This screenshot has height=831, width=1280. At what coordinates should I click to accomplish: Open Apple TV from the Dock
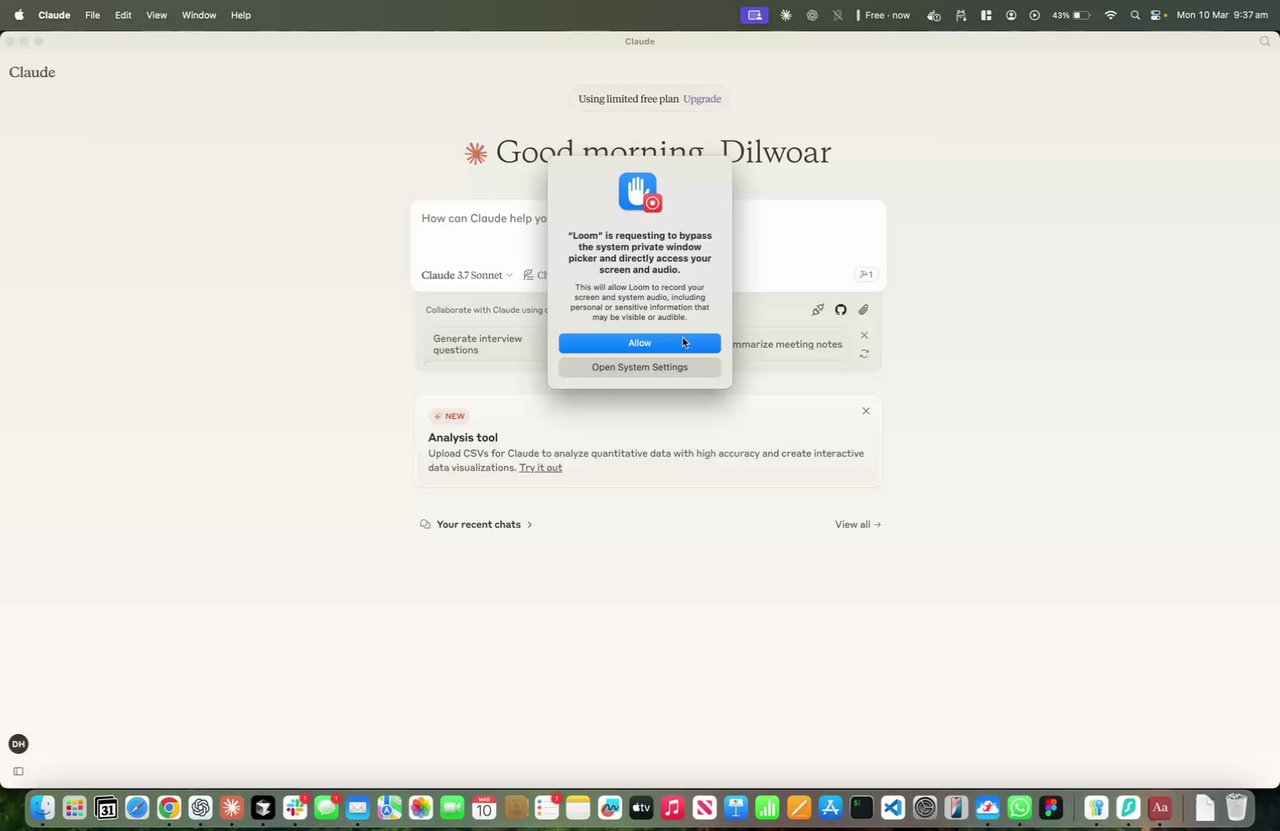(x=641, y=807)
